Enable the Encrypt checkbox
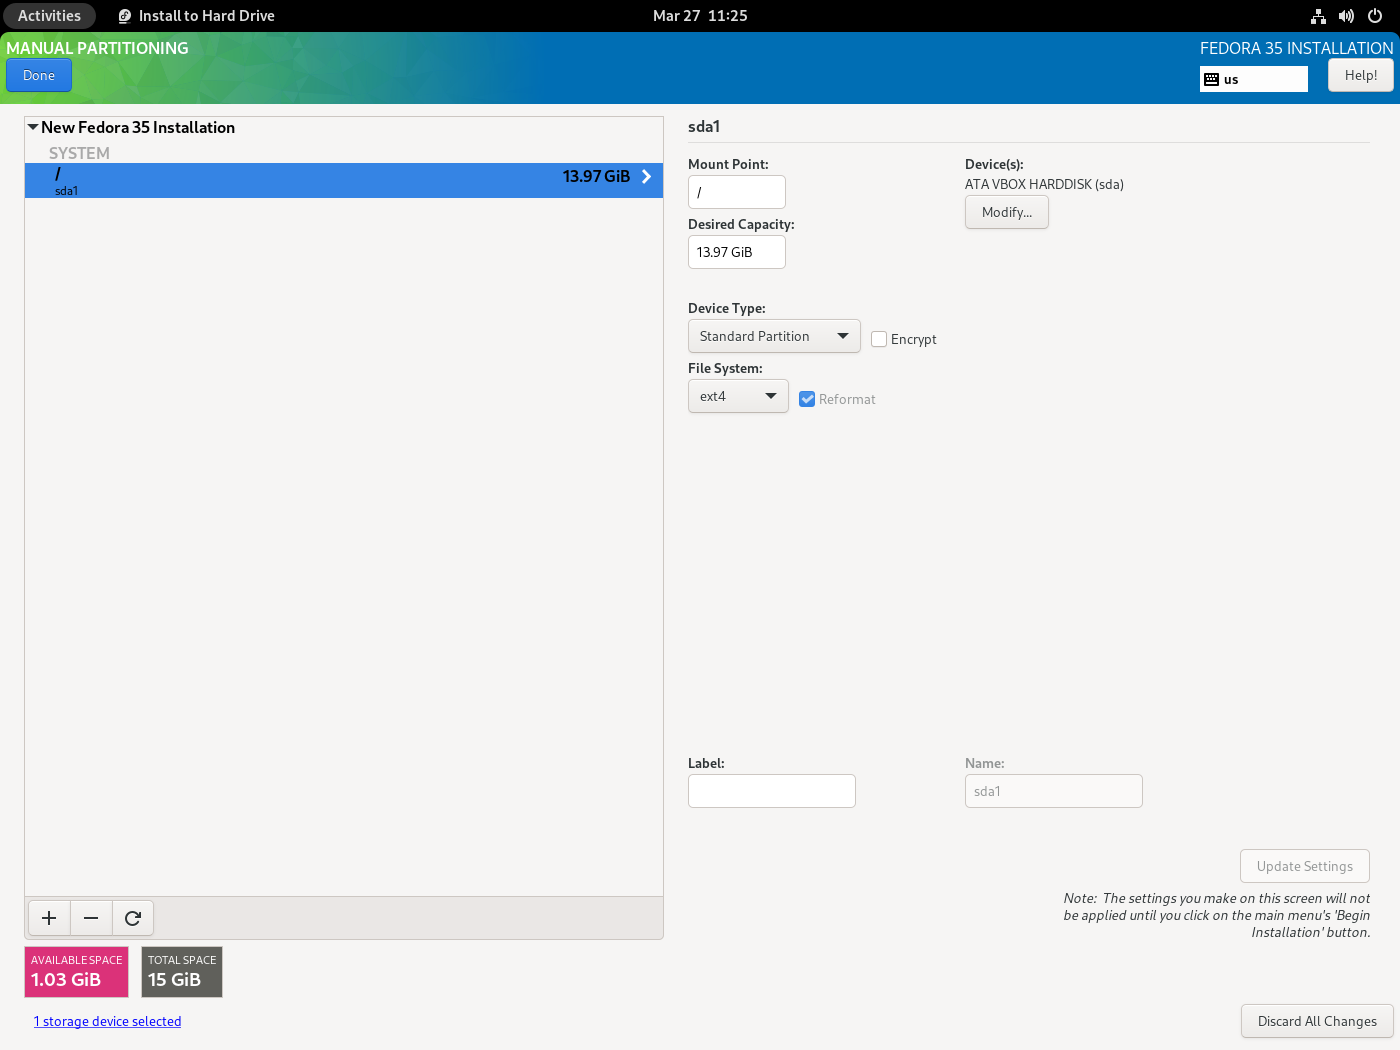The height and width of the screenshot is (1050, 1400). [879, 339]
